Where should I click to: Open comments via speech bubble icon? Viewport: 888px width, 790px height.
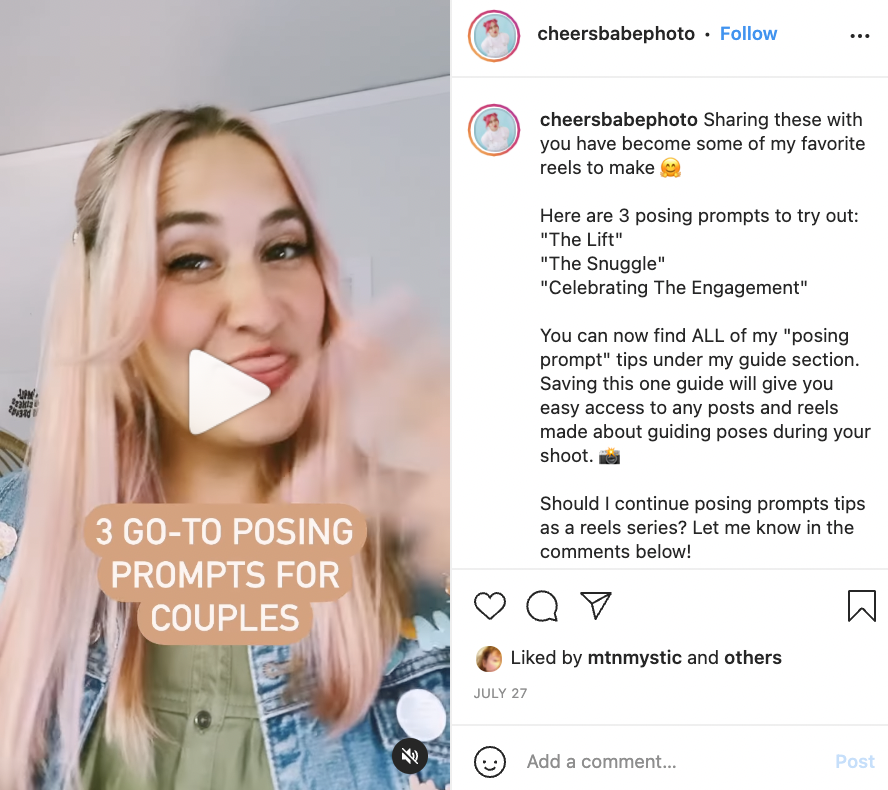tap(542, 606)
